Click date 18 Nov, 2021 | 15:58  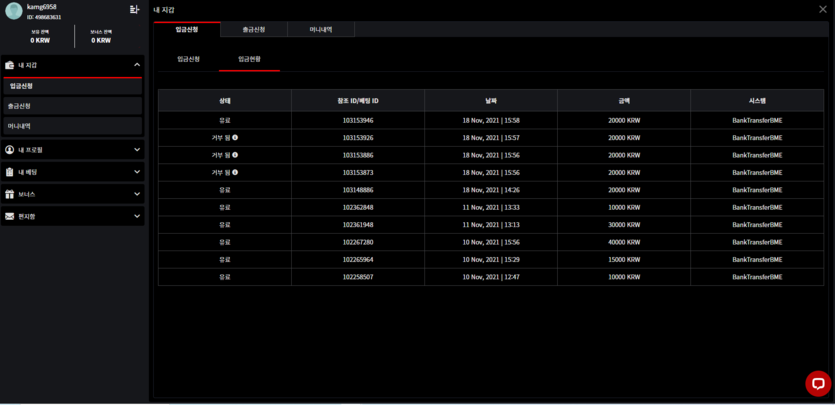[491, 120]
